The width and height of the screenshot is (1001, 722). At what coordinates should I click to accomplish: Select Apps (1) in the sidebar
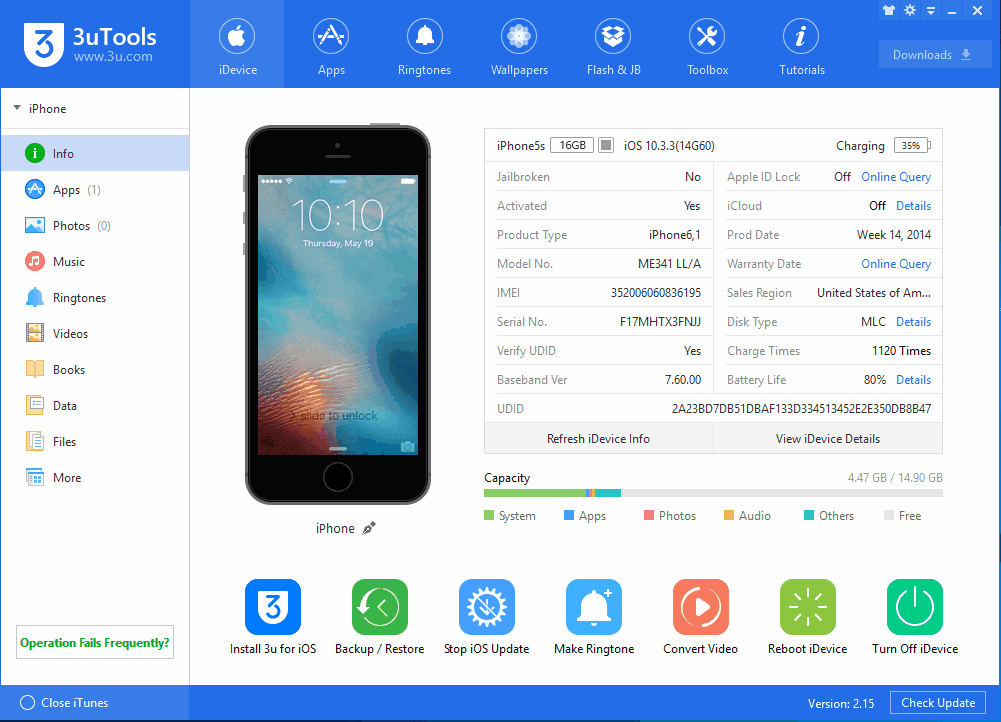click(x=95, y=190)
